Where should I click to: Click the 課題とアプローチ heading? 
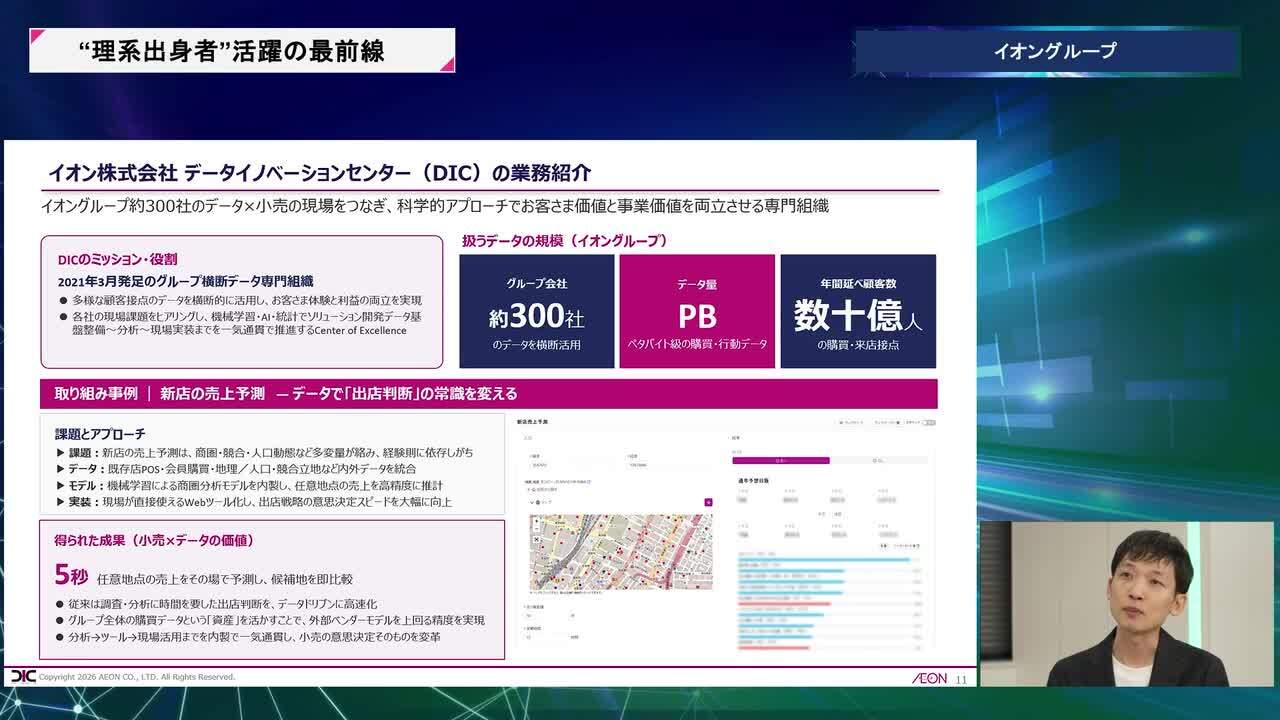[100, 434]
